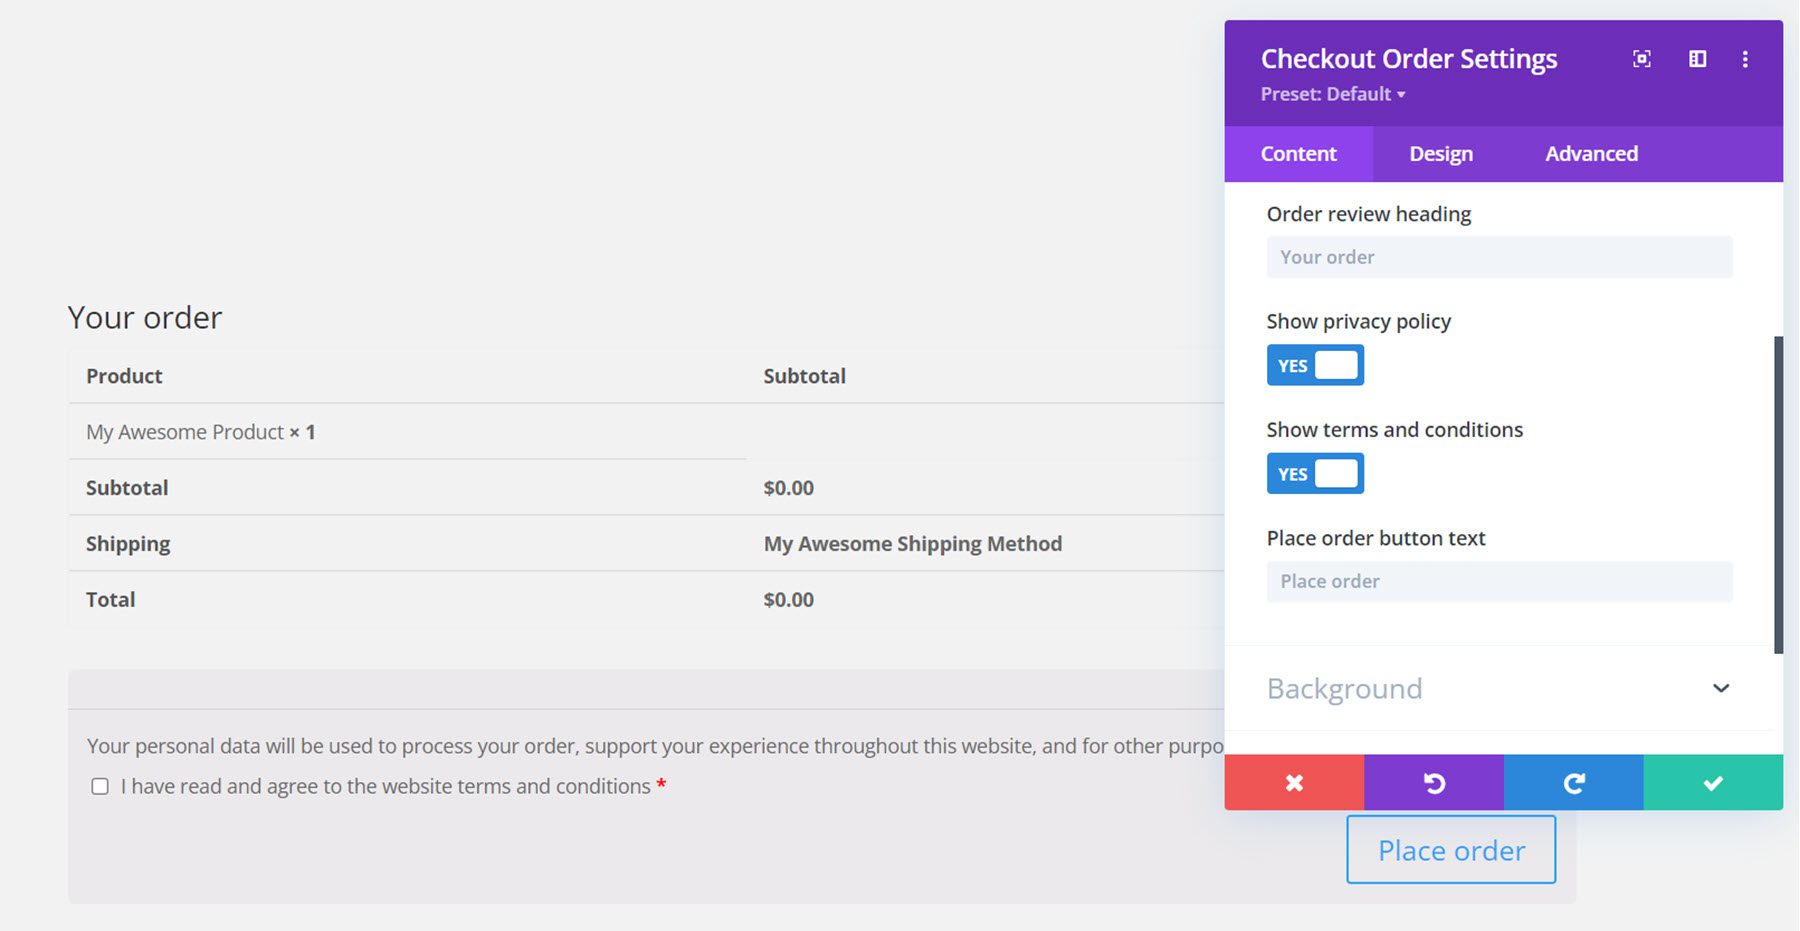This screenshot has height=931, width=1800.
Task: Discard changes with the red X button
Action: click(x=1294, y=783)
